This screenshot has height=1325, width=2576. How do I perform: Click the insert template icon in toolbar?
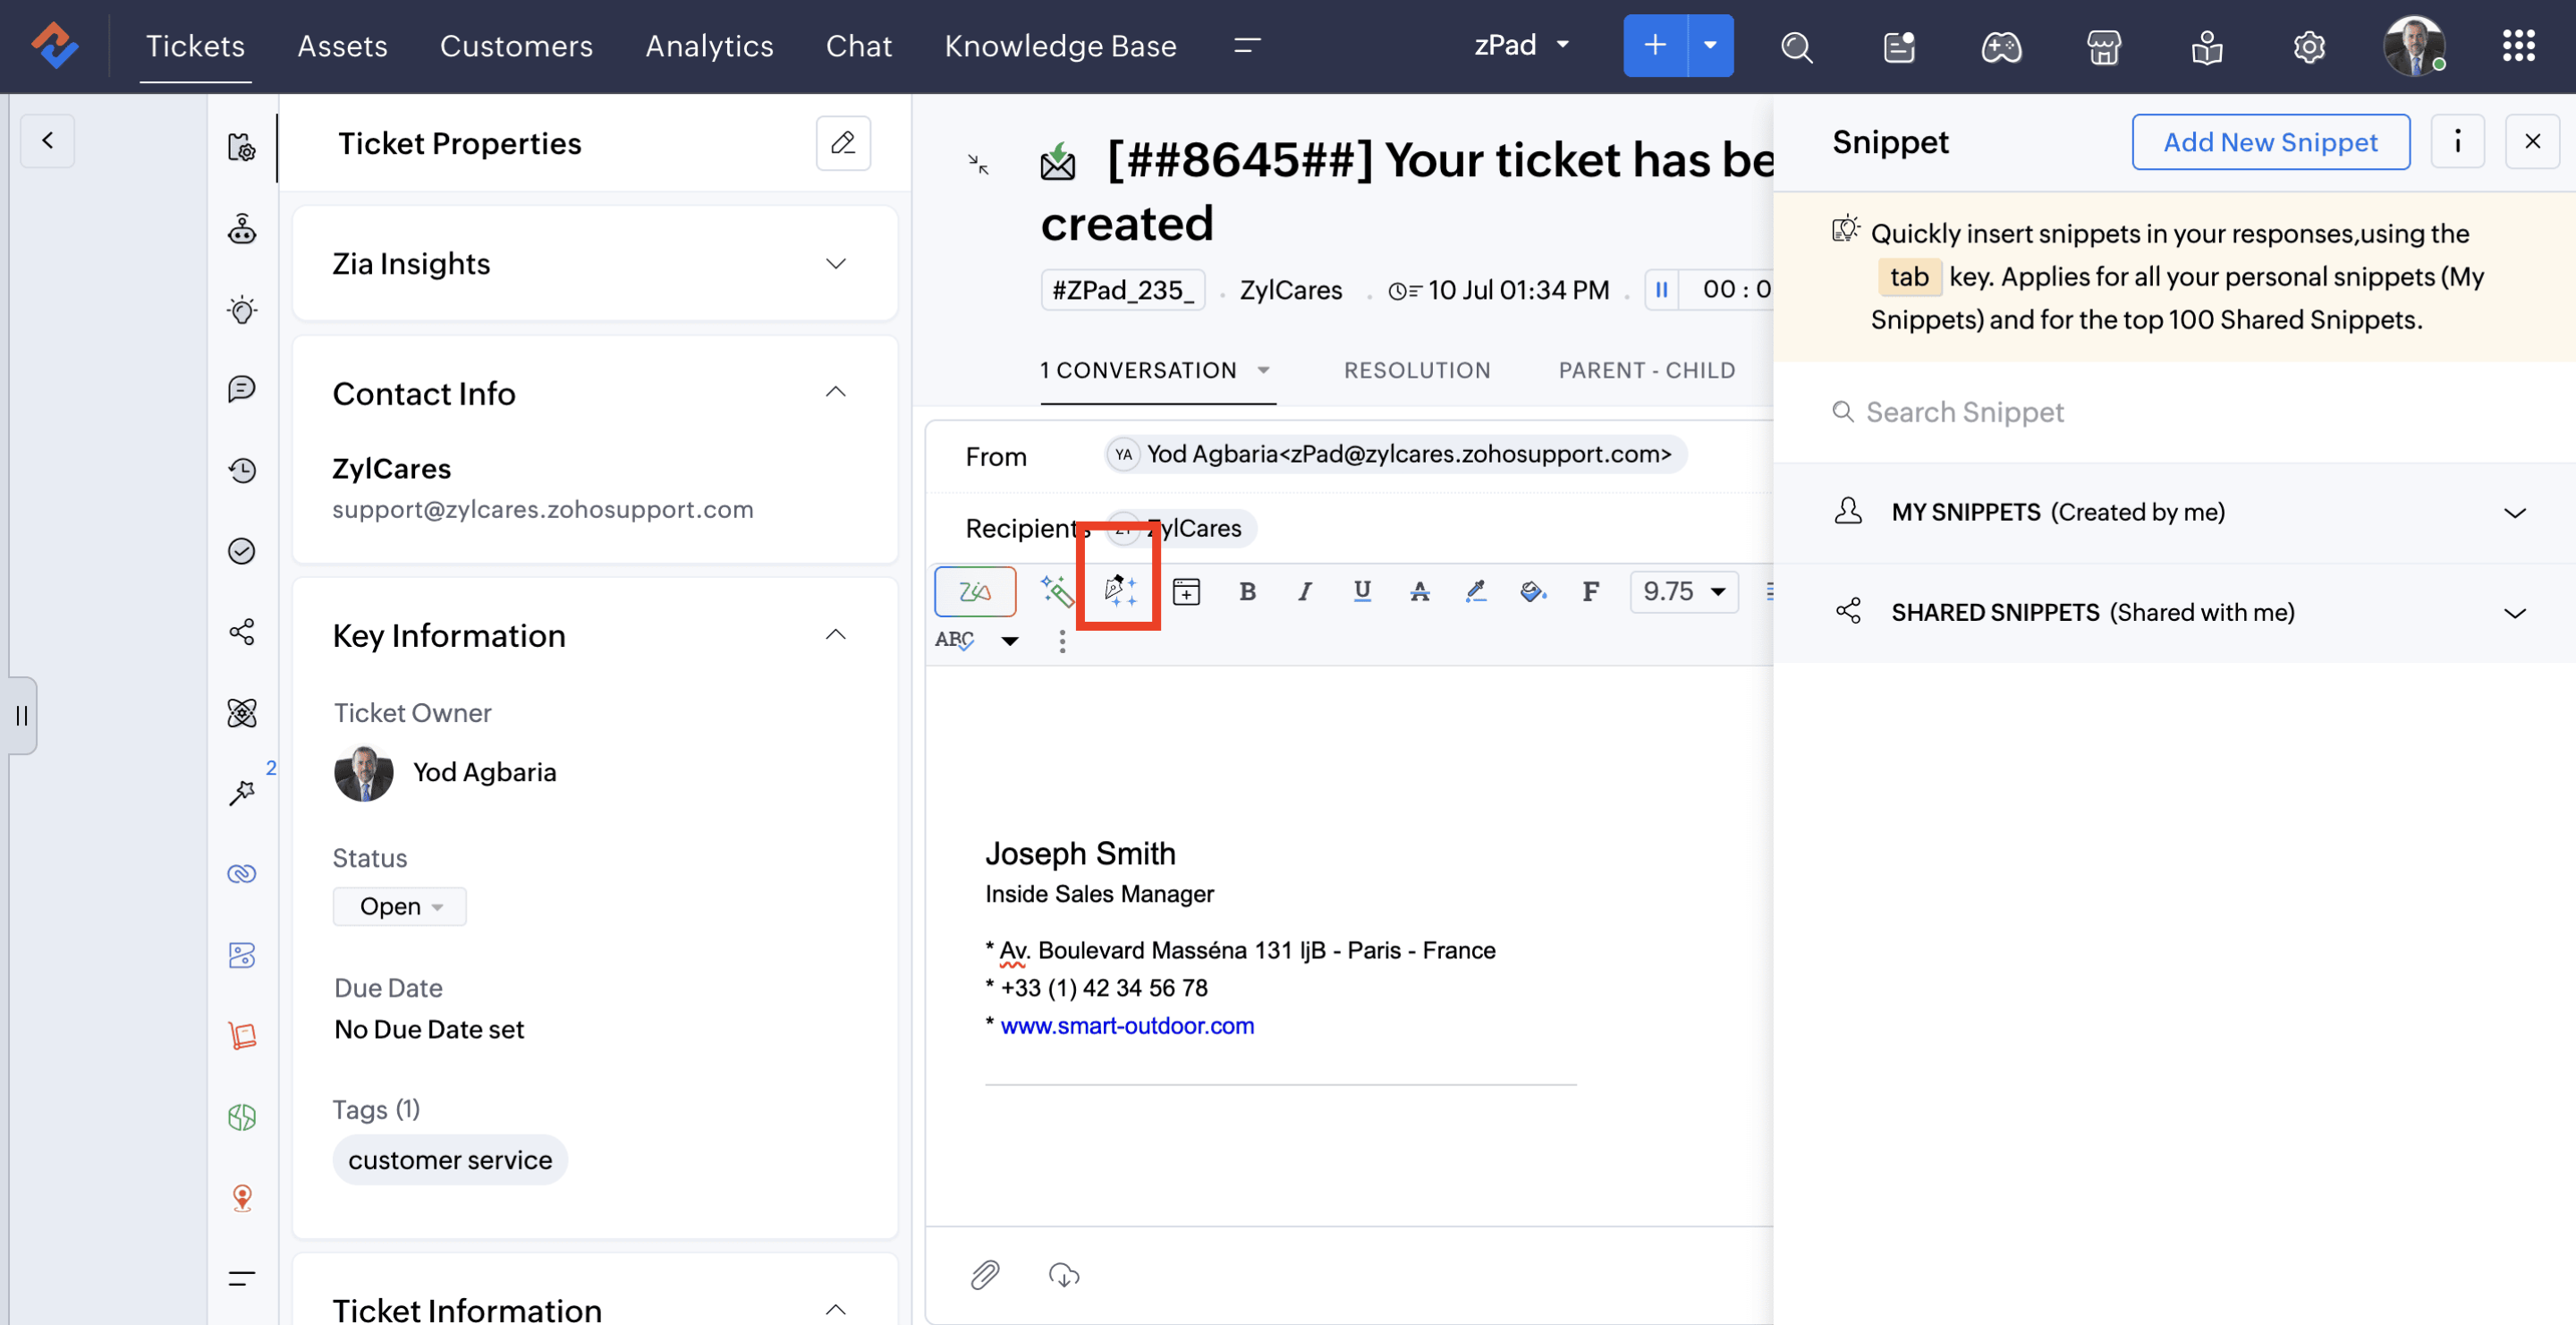point(1186,591)
